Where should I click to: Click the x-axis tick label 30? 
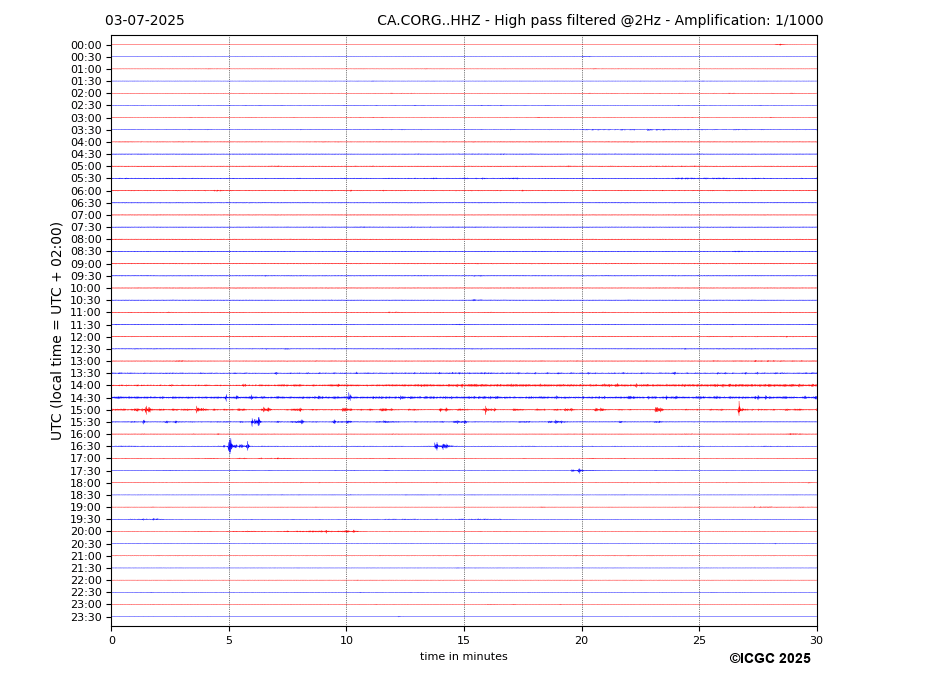(x=816, y=640)
